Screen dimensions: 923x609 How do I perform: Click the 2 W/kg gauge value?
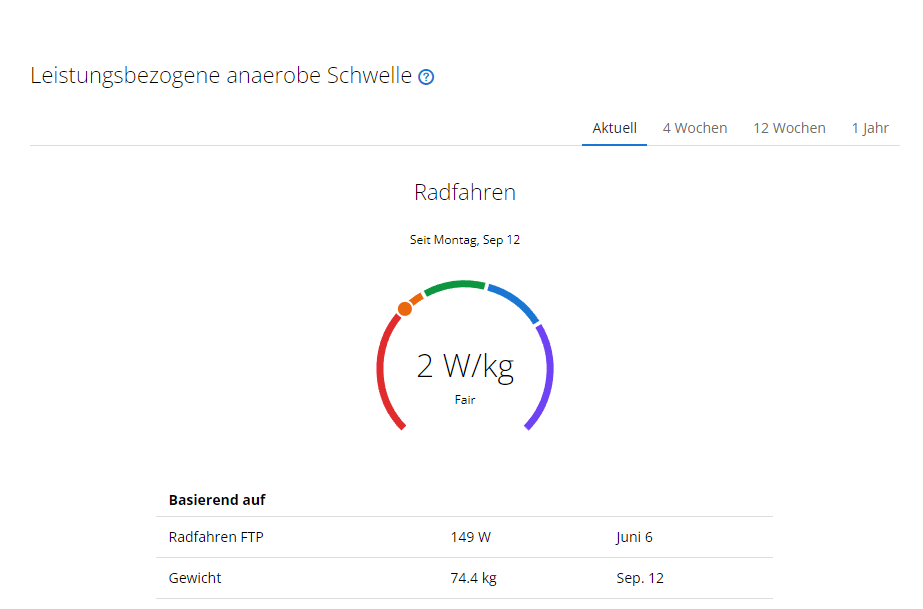click(x=465, y=367)
